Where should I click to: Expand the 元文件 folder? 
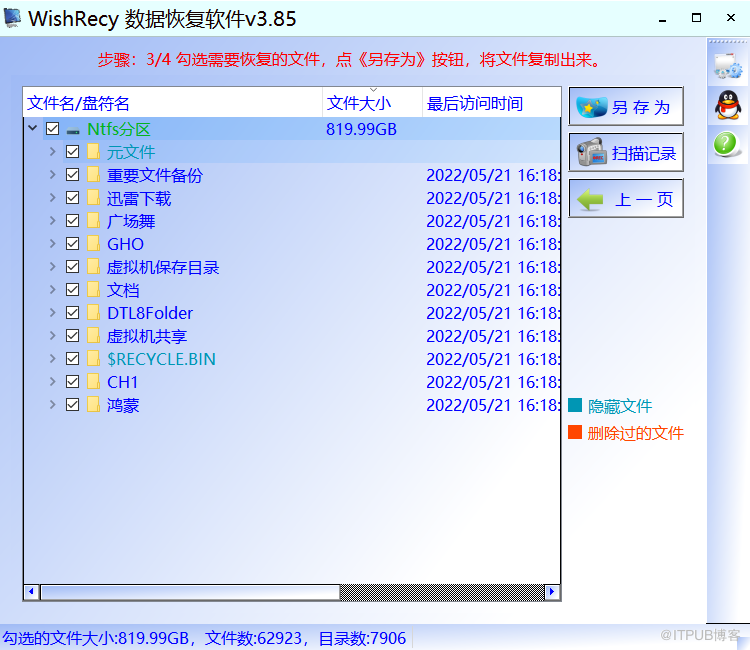[x=53, y=152]
